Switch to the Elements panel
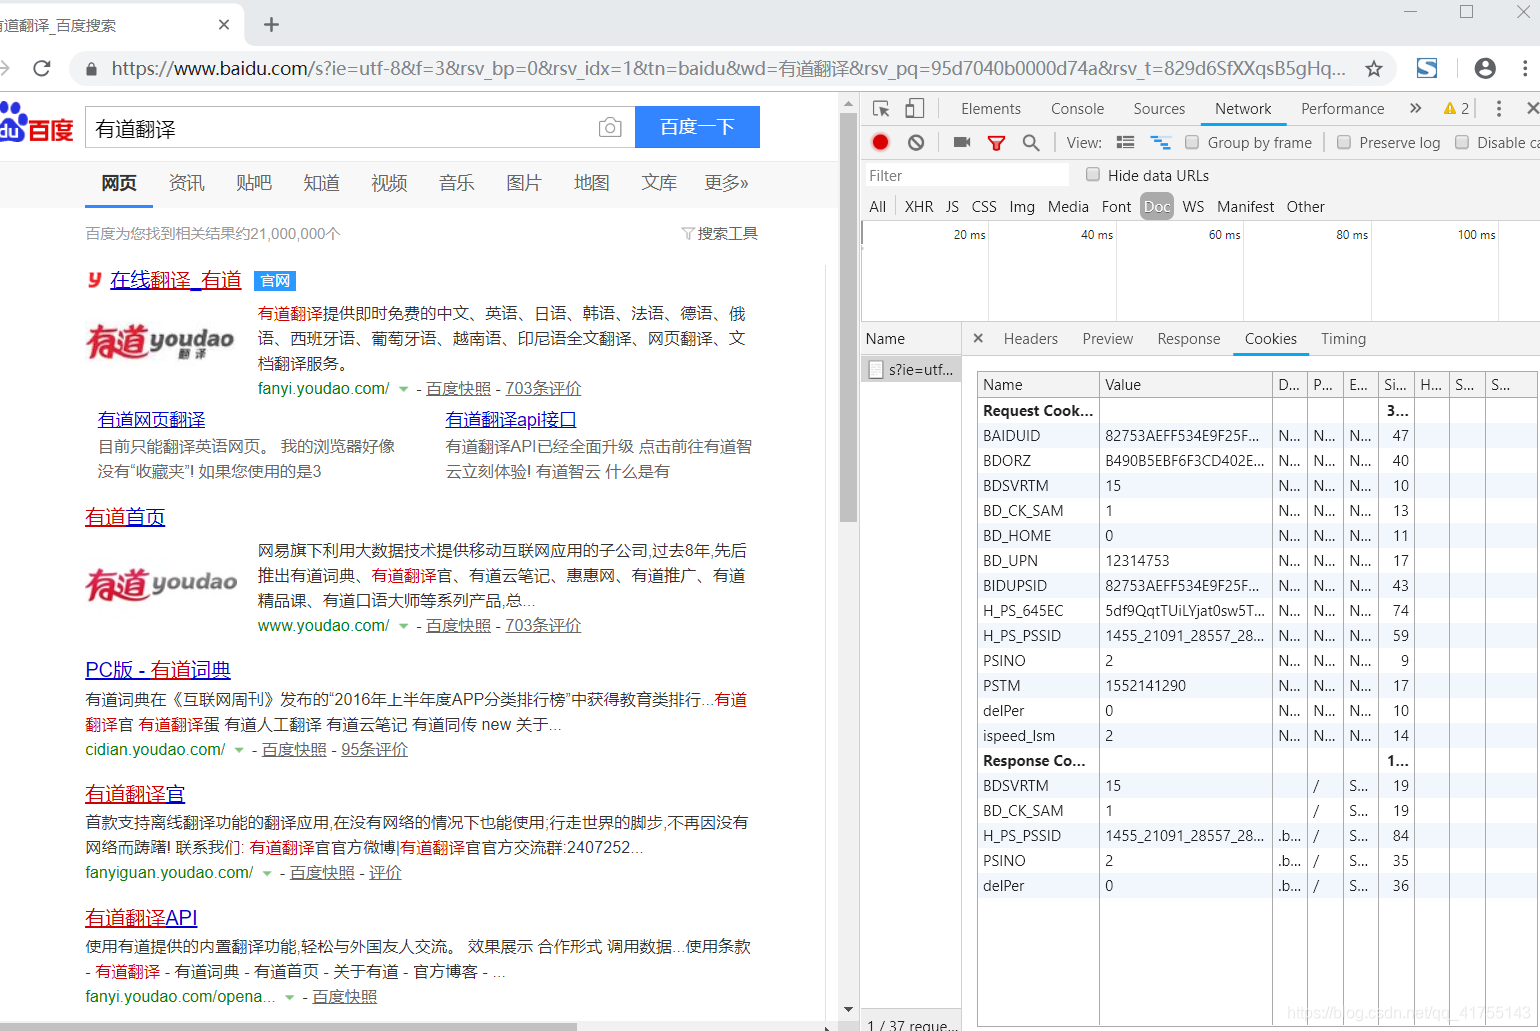Image resolution: width=1540 pixels, height=1031 pixels. (990, 108)
